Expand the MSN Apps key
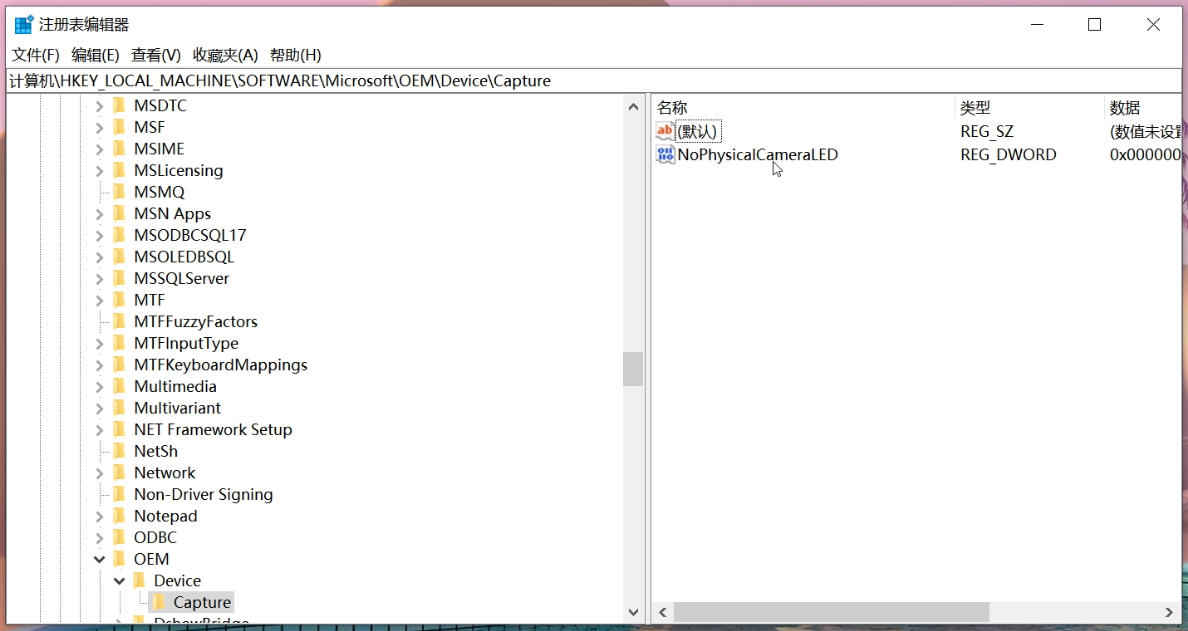The height and width of the screenshot is (631, 1188). click(x=99, y=214)
